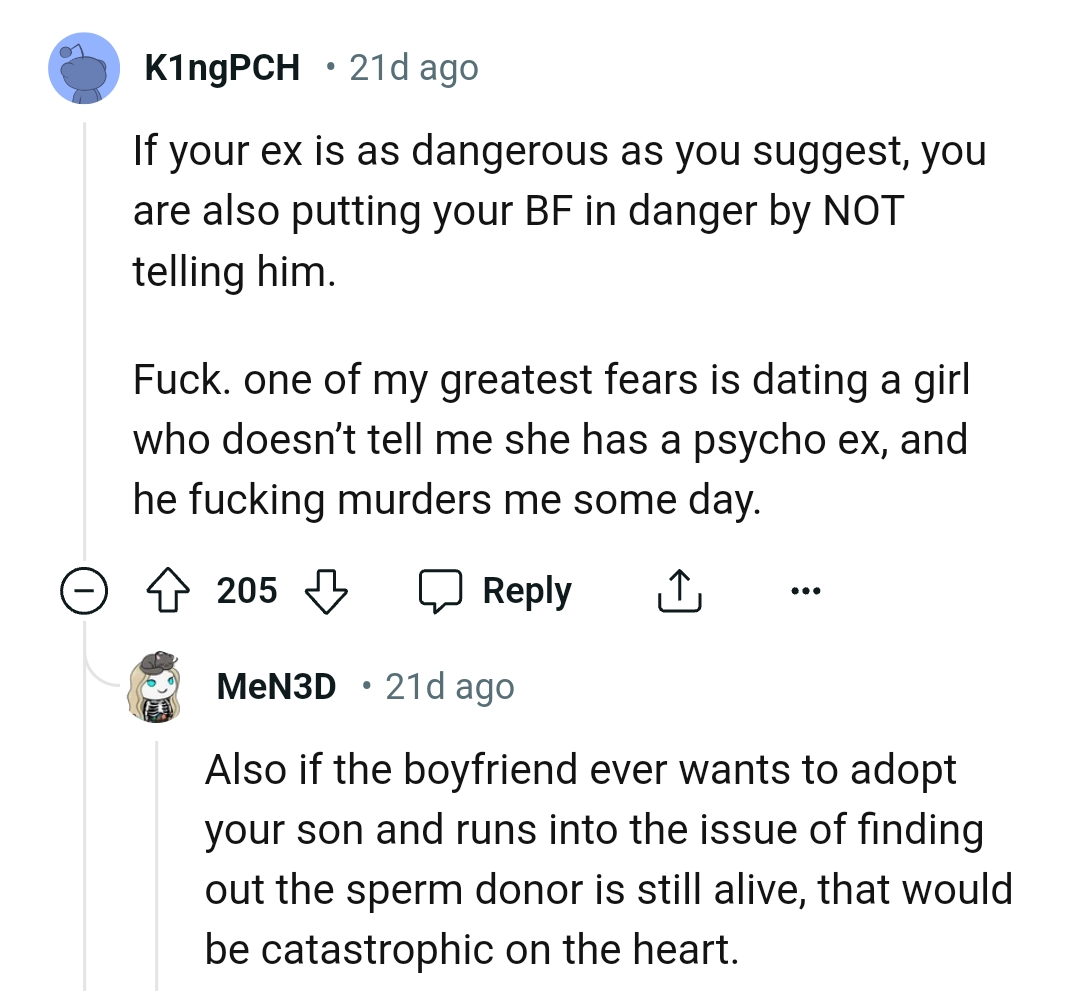Open MeN3D's profile via username

click(x=276, y=686)
